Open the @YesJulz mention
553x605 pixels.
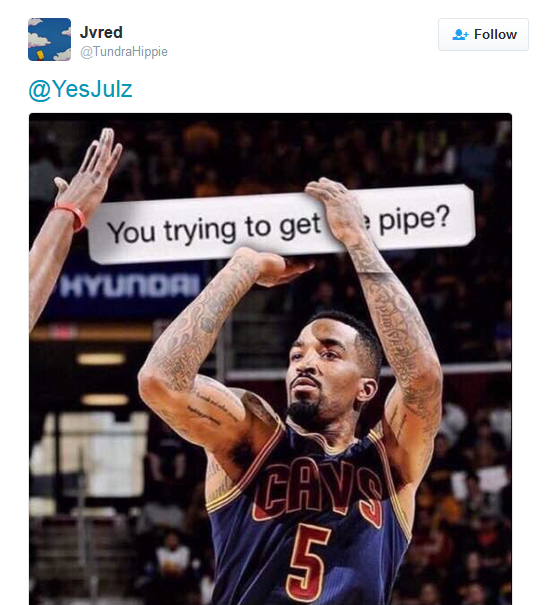81,90
